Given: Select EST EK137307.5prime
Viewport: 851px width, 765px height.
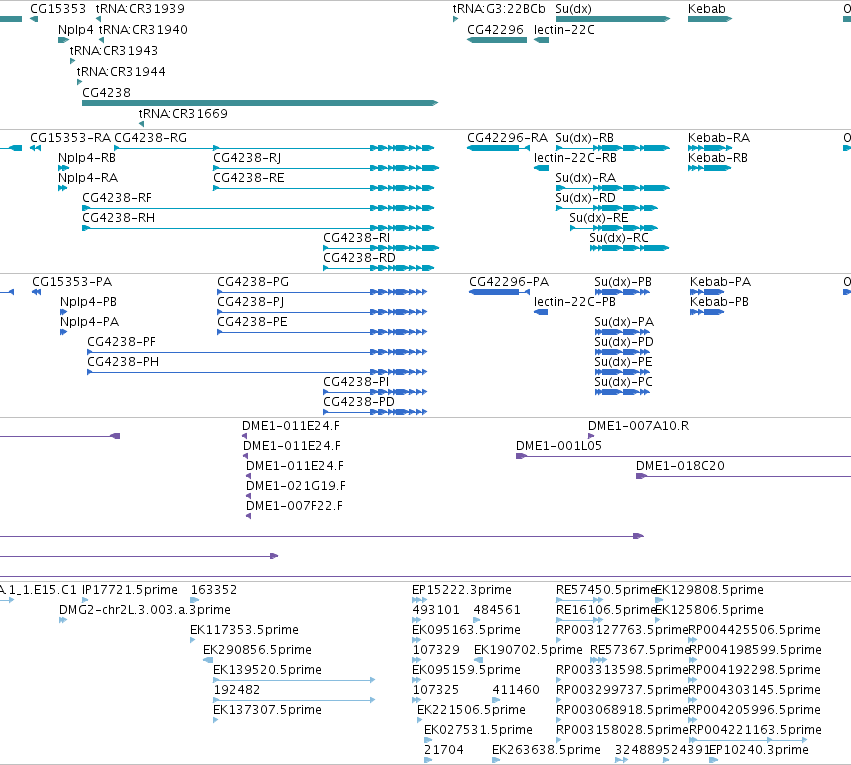Looking at the screenshot, I should pyautogui.click(x=268, y=710).
